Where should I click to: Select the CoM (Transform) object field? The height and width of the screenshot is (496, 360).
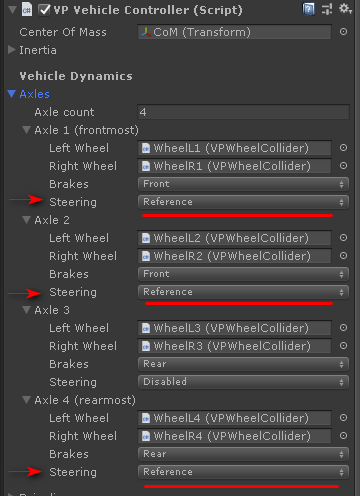tap(234, 32)
